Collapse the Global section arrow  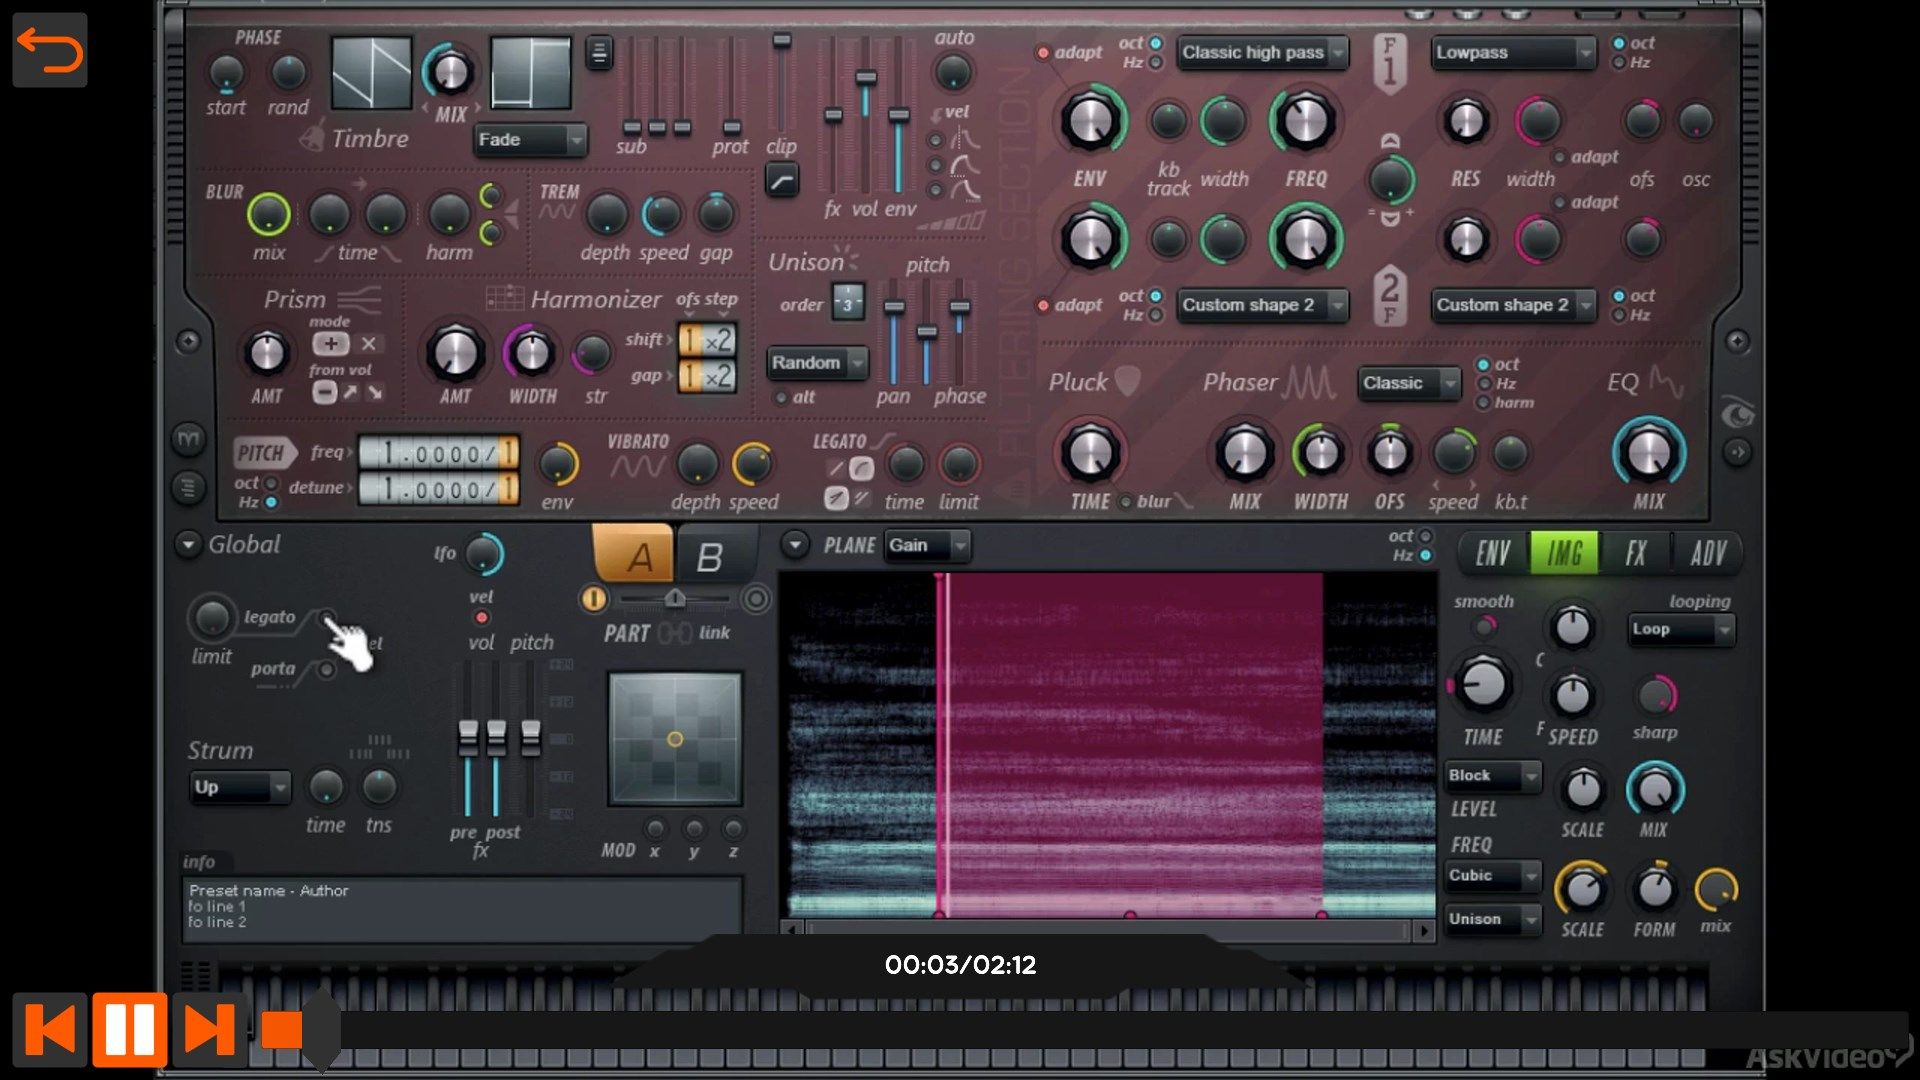click(x=188, y=545)
